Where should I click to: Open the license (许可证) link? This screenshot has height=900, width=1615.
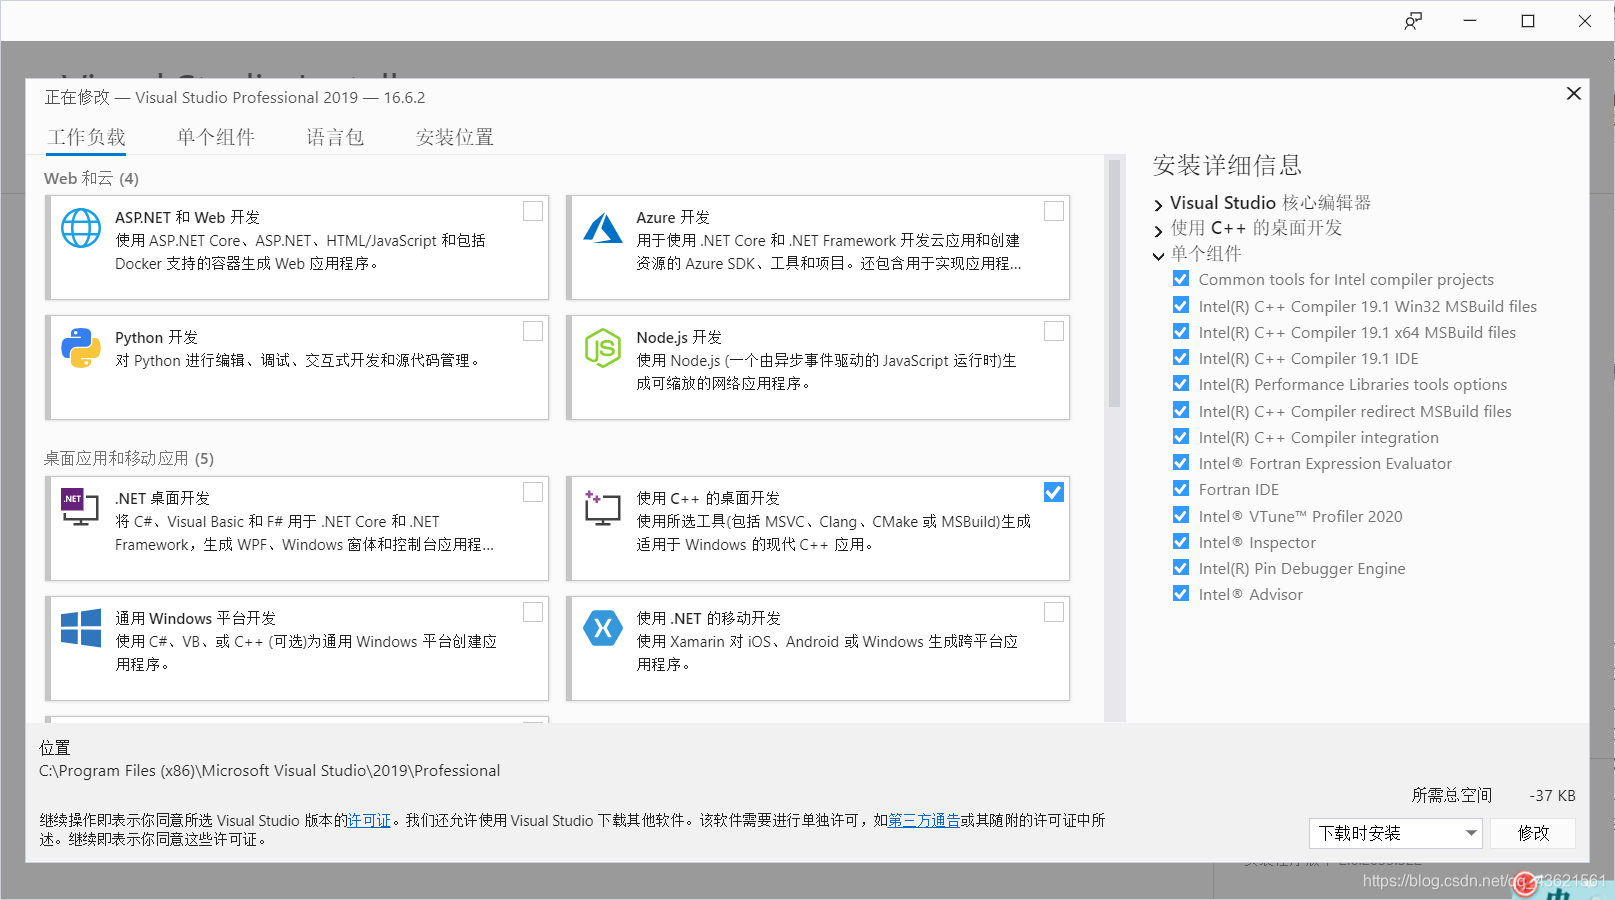coord(369,821)
